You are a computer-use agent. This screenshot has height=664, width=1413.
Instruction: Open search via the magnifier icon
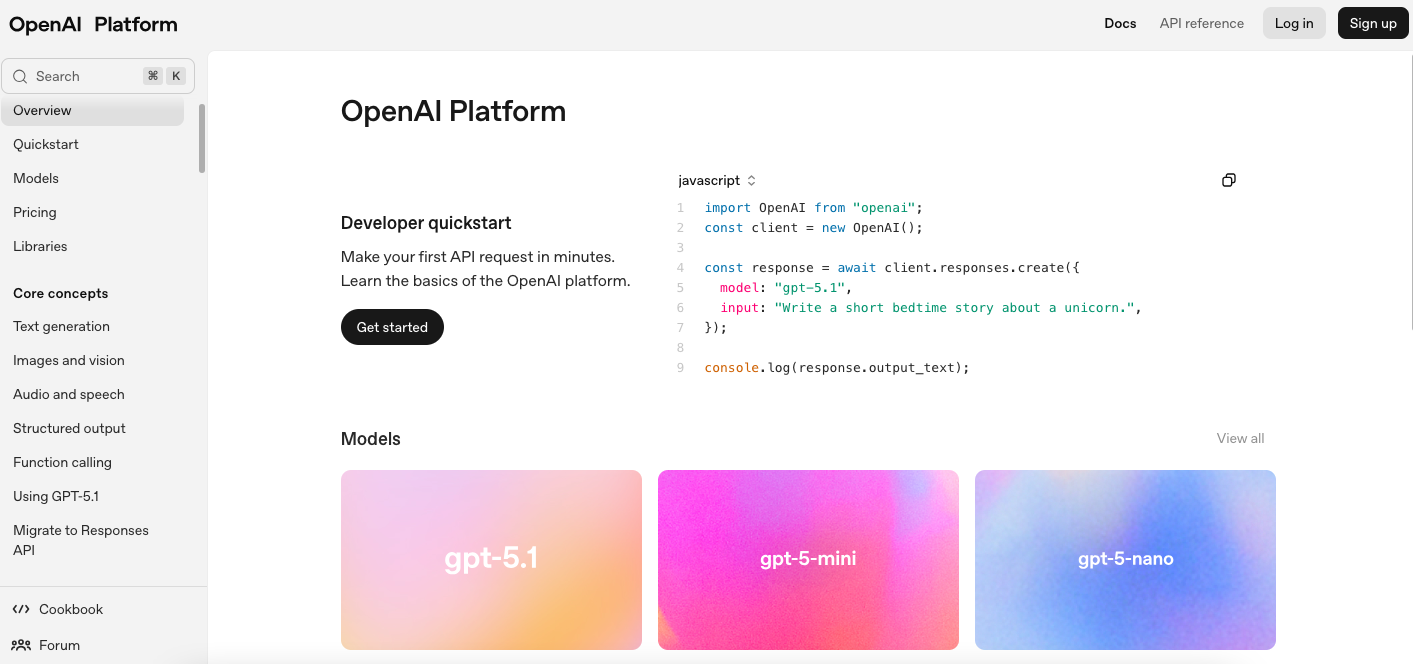coord(20,76)
